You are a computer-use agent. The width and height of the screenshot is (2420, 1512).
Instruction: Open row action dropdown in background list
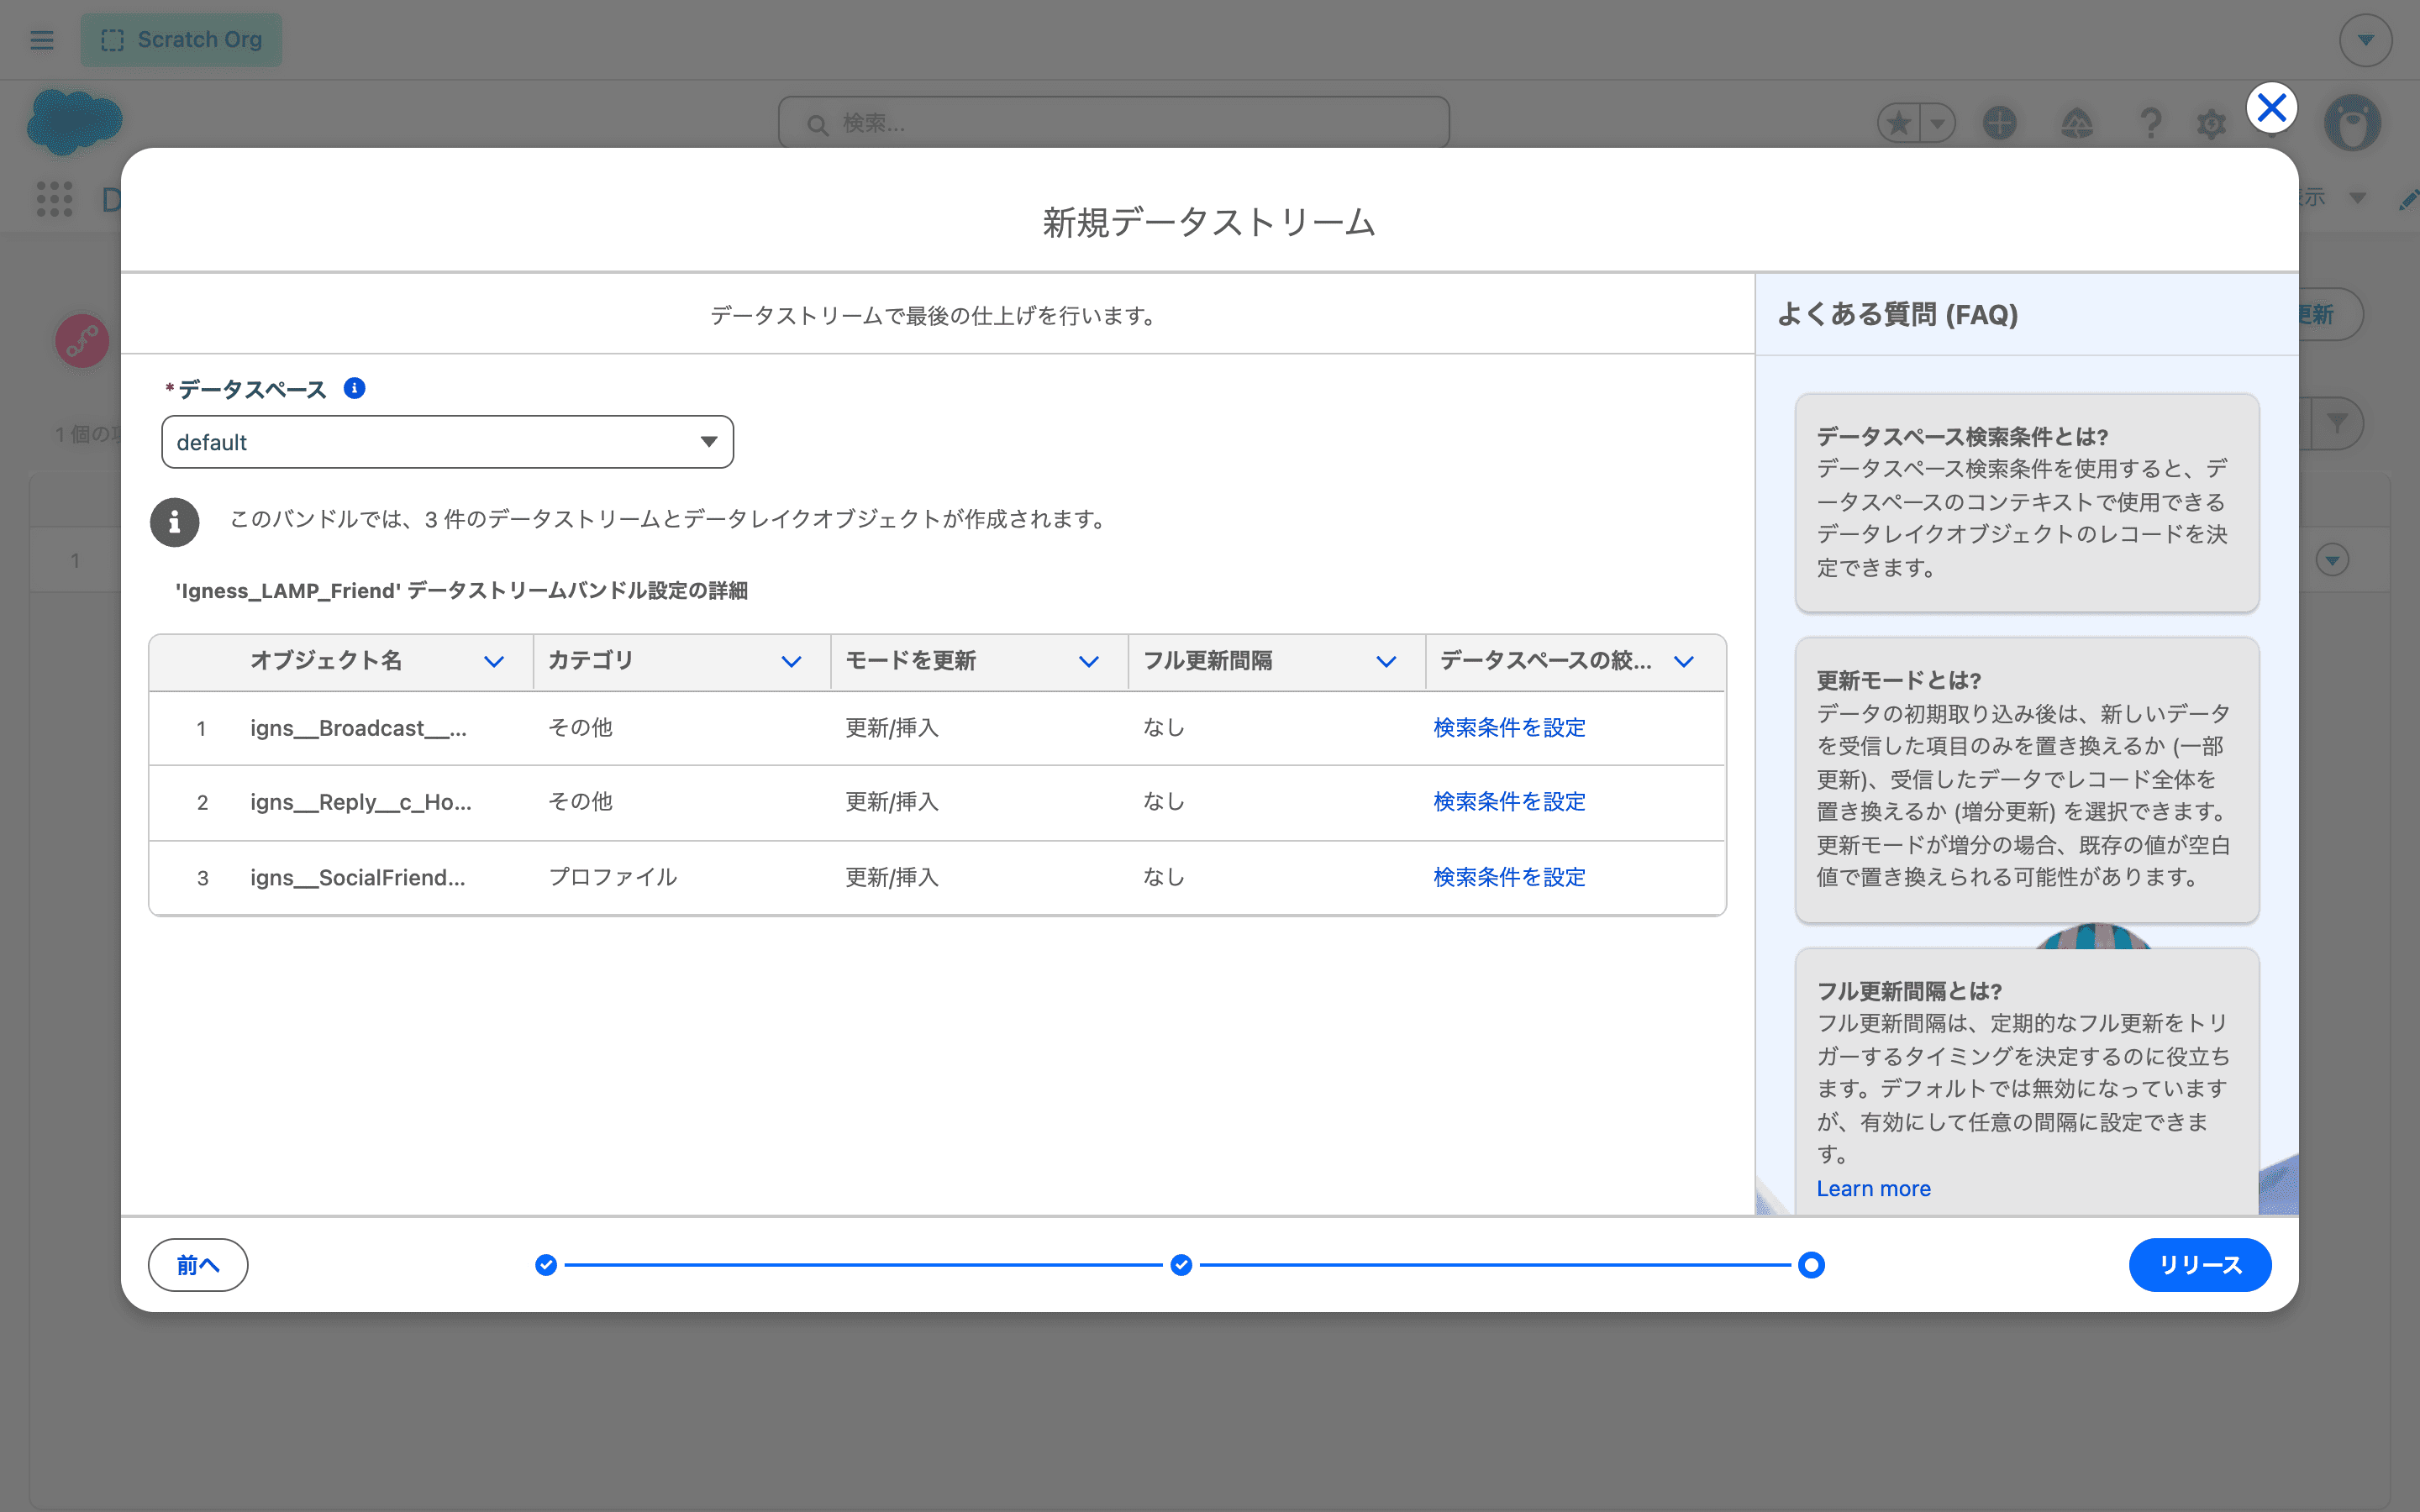2332,560
